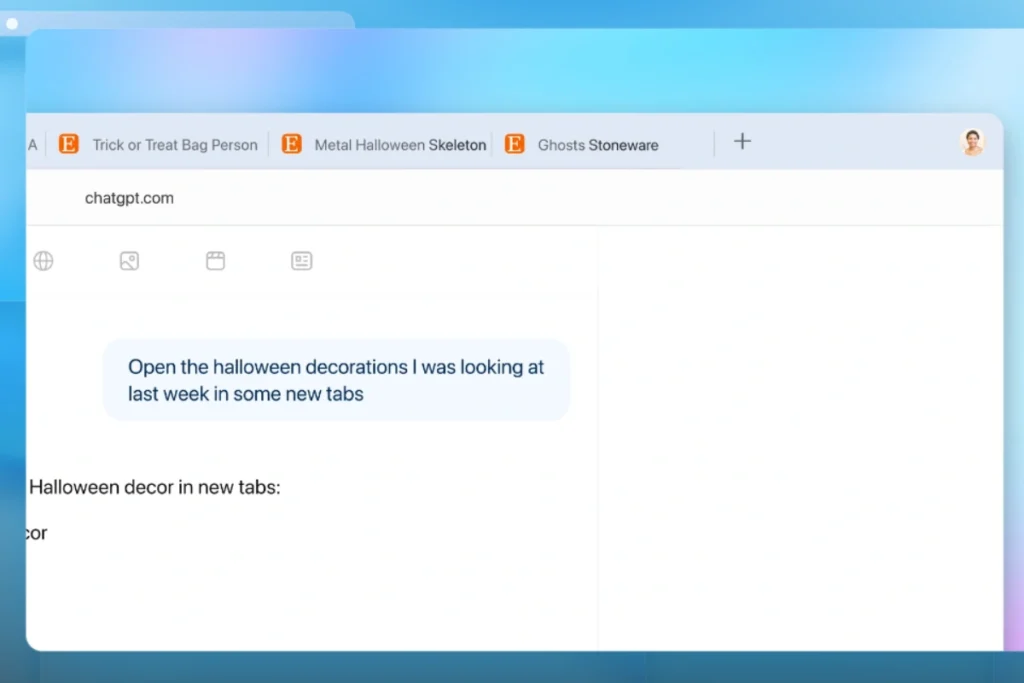Click the Halloween decorations message bubble
Screen dimensions: 1024x683
pyautogui.click(x=336, y=380)
